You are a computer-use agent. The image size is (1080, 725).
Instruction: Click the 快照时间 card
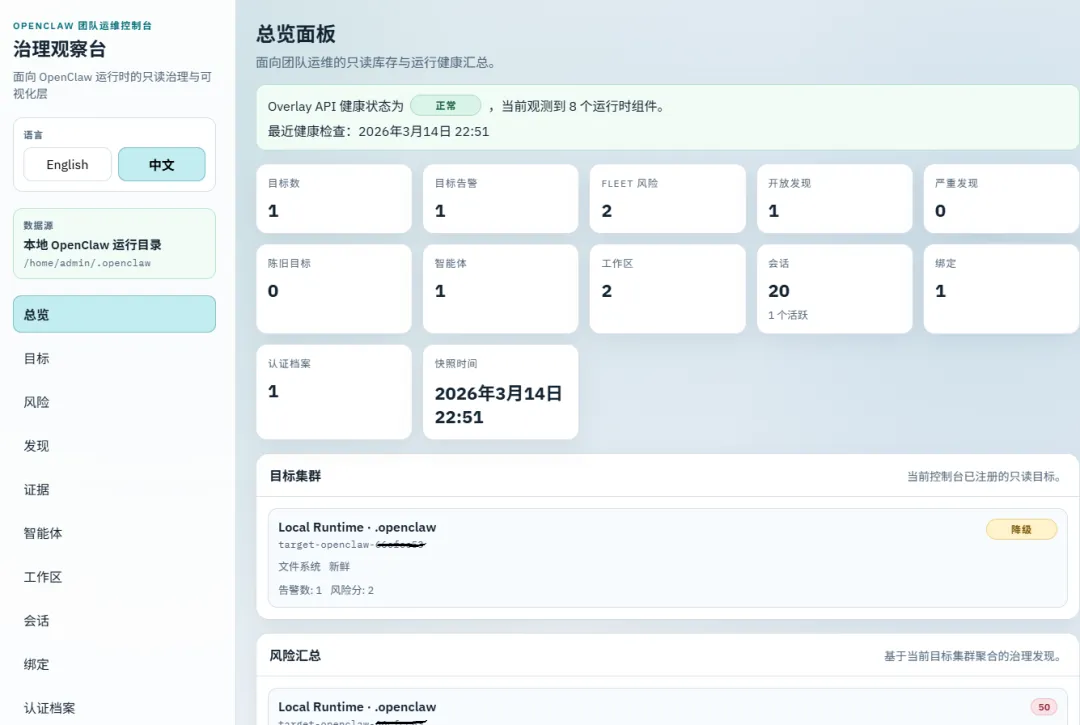pyautogui.click(x=501, y=392)
